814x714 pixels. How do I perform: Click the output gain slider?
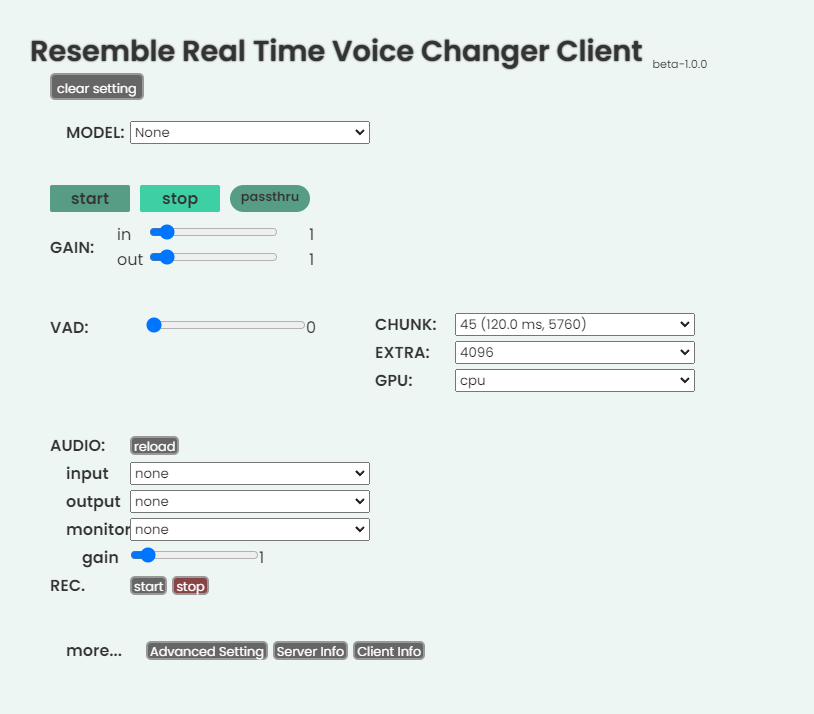pyautogui.click(x=213, y=257)
